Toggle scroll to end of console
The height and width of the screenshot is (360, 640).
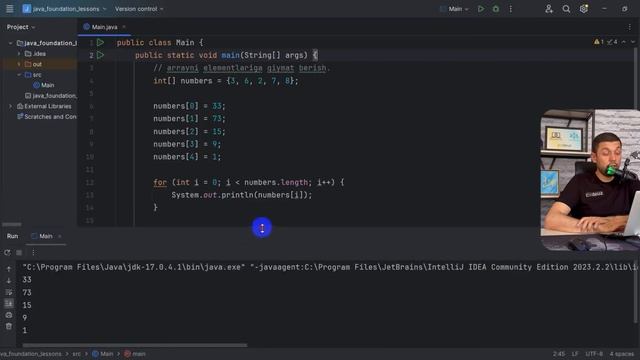[x=9, y=304]
